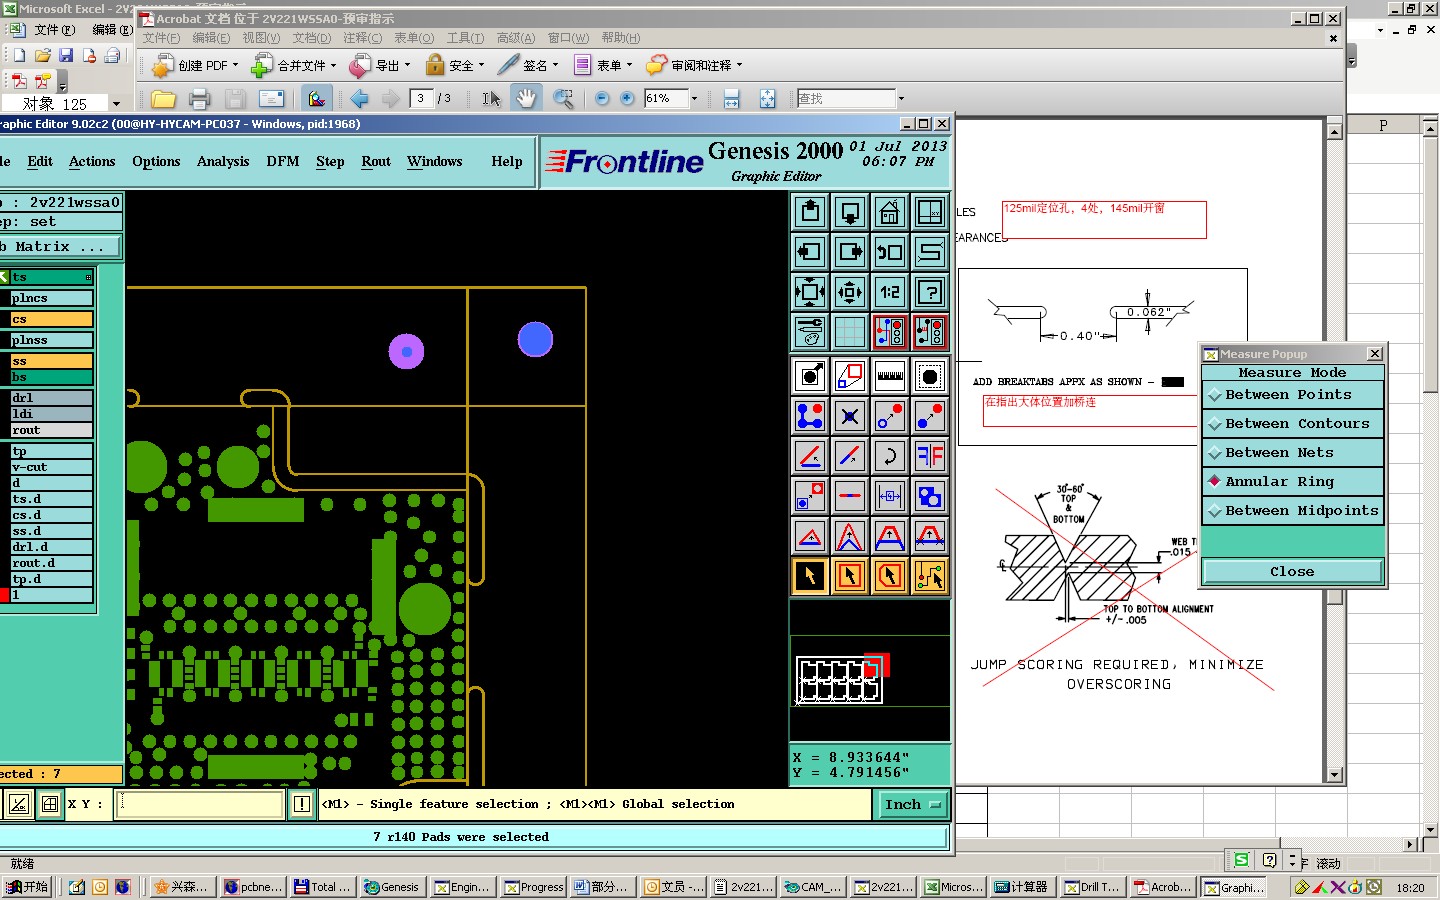Screen dimensions: 1440x900
Task: Open the ruler measure tool icon
Action: 890,376
